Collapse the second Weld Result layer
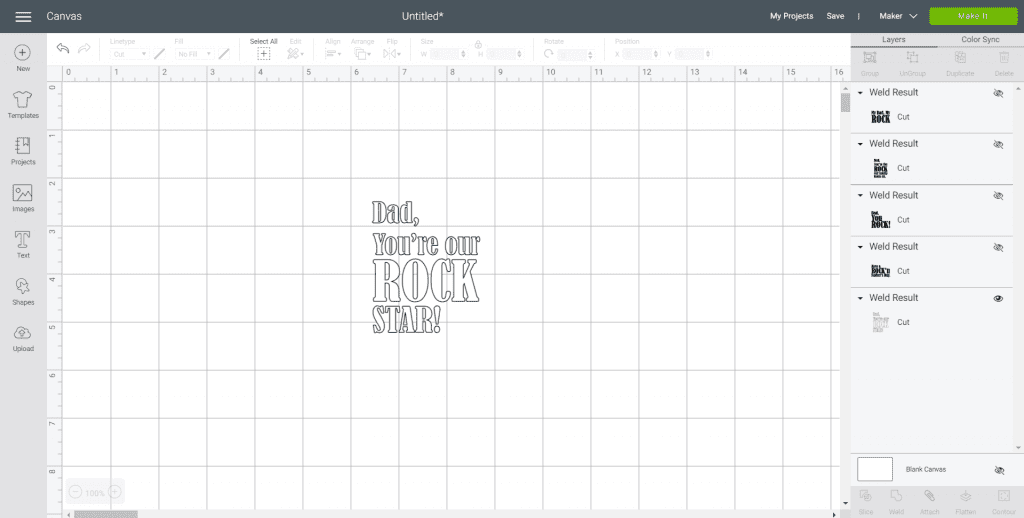Screen dimensions: 1024x518 click(x=860, y=144)
